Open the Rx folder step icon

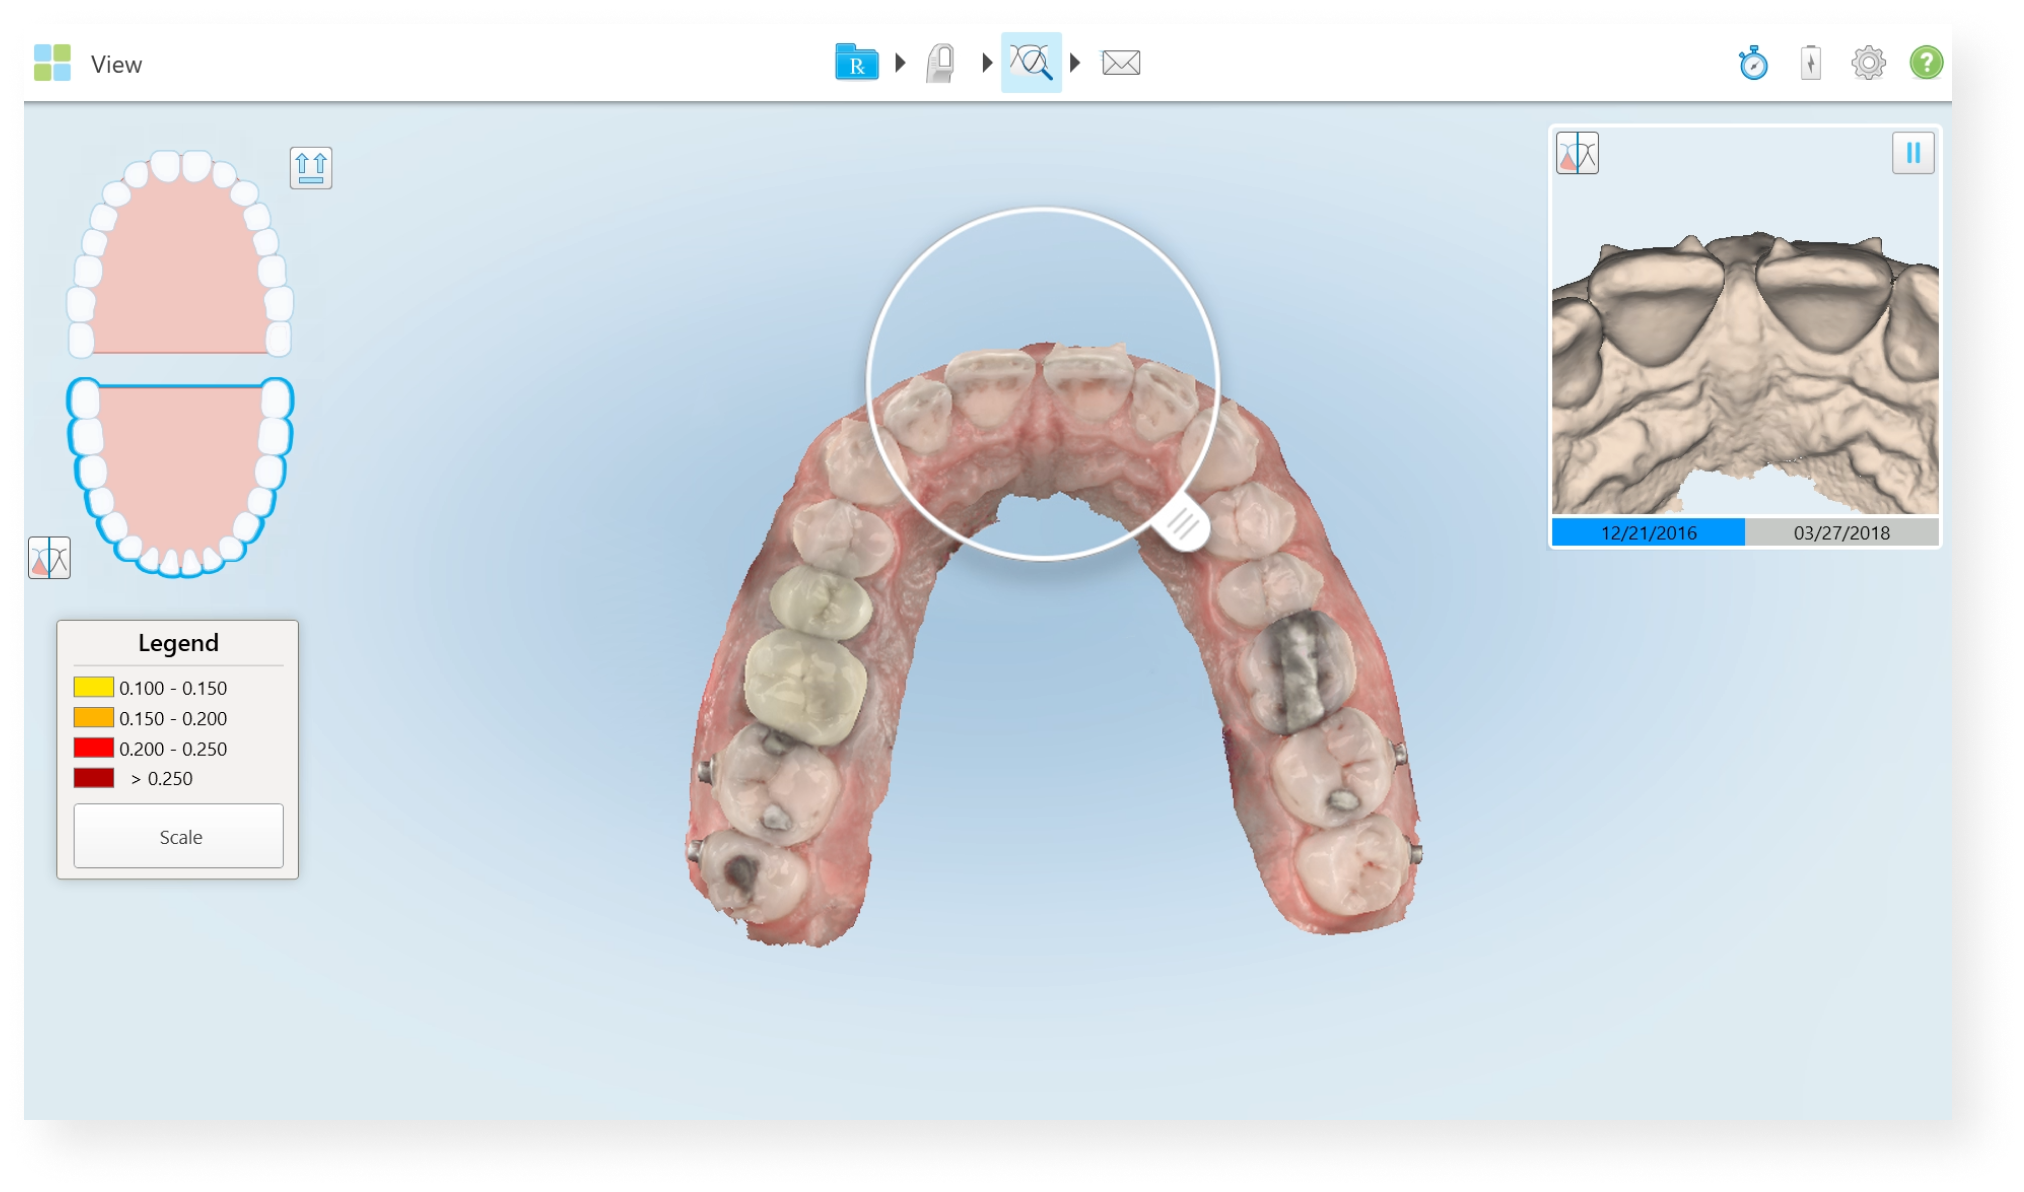click(x=856, y=62)
